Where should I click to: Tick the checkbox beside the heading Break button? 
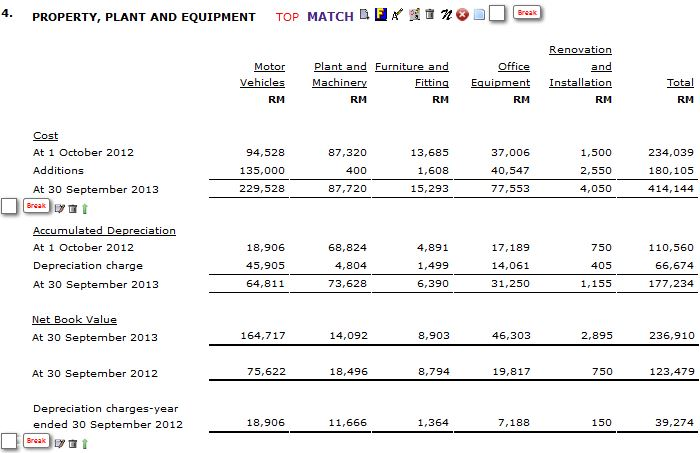tap(496, 13)
